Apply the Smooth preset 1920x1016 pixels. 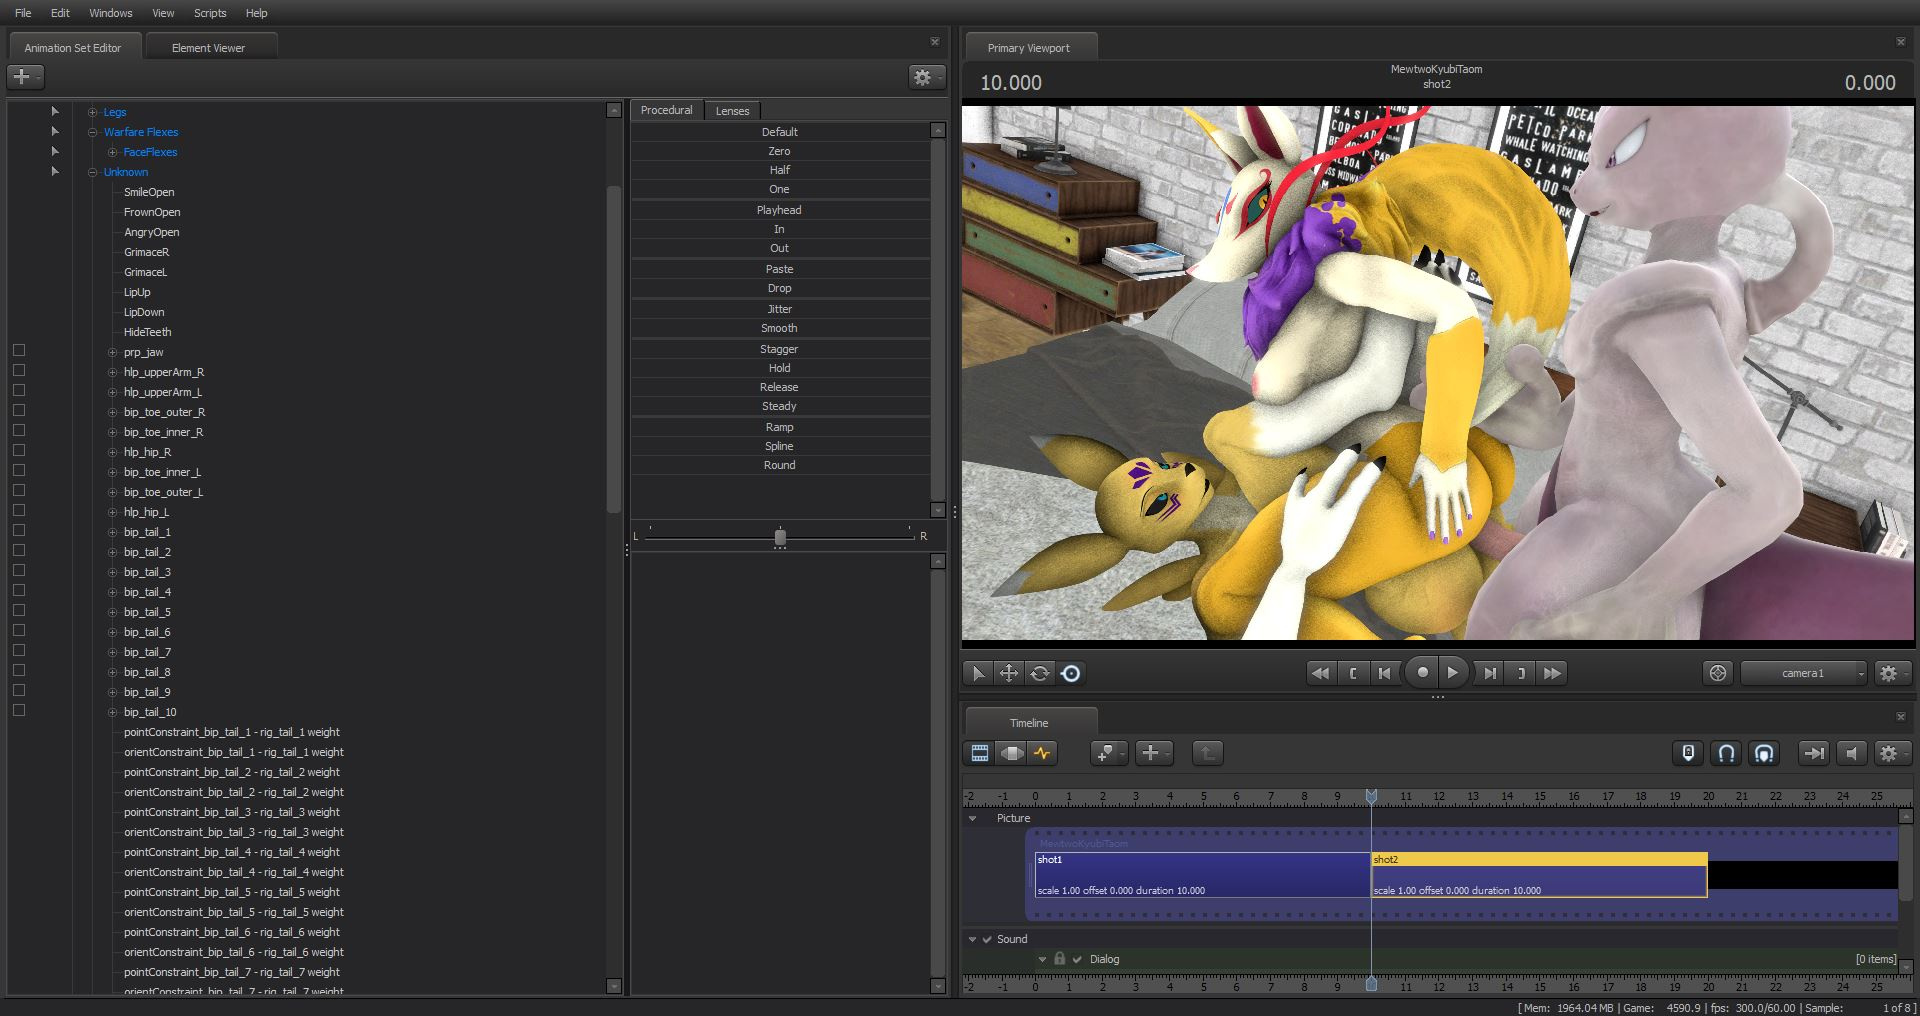(x=780, y=328)
